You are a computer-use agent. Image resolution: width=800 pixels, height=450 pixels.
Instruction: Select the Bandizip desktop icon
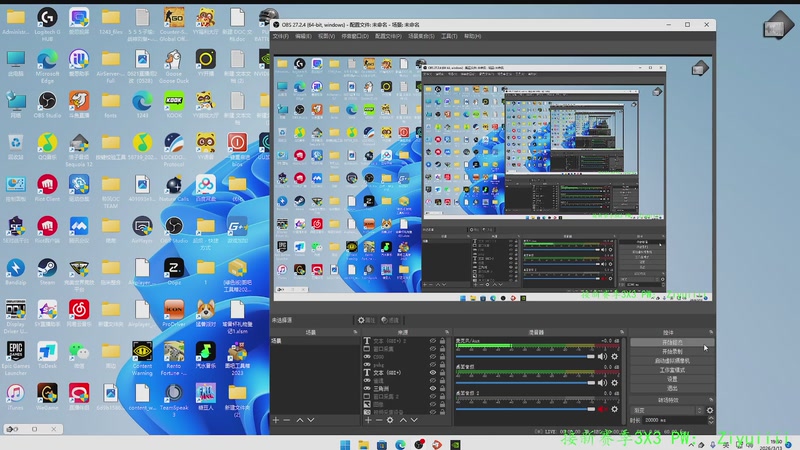tap(15, 271)
